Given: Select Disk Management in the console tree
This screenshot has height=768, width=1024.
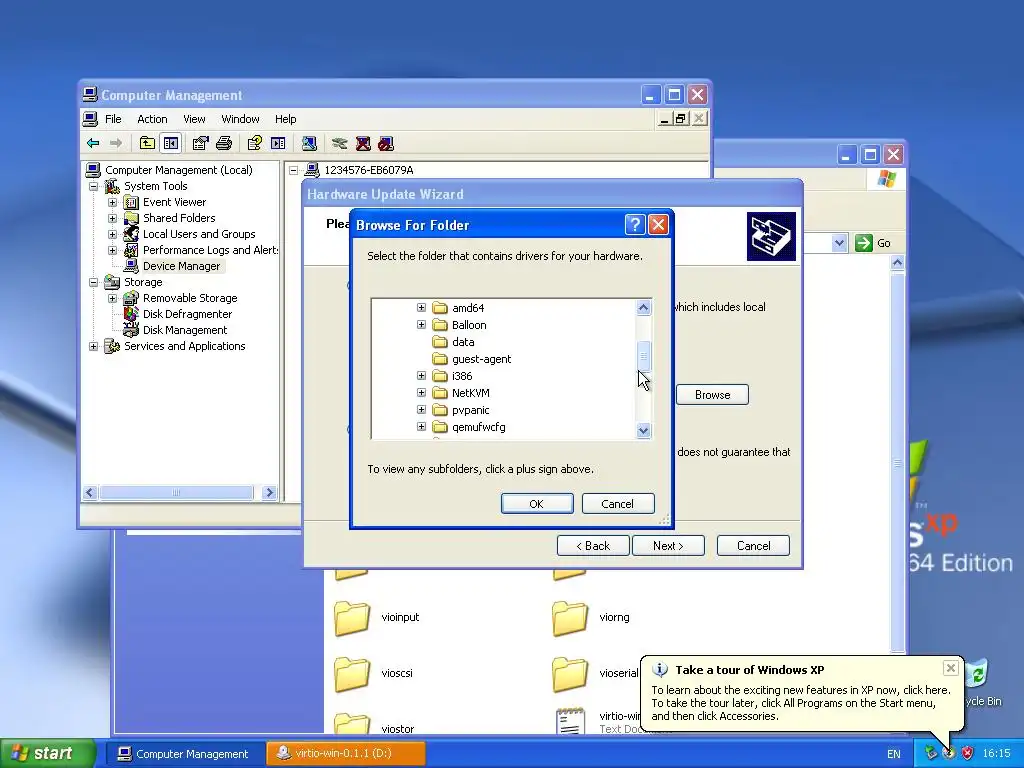Looking at the screenshot, I should [185, 330].
